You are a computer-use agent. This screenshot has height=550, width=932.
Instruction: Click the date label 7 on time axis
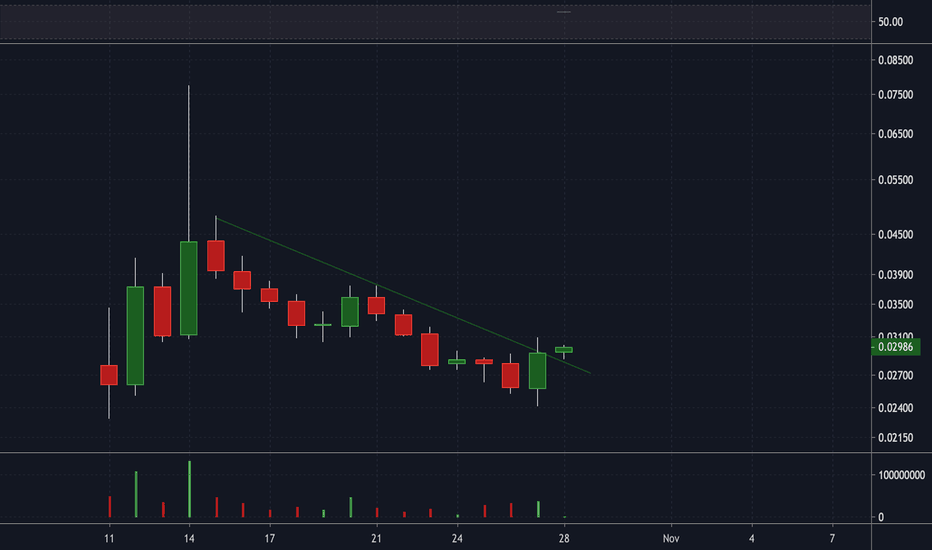point(832,538)
